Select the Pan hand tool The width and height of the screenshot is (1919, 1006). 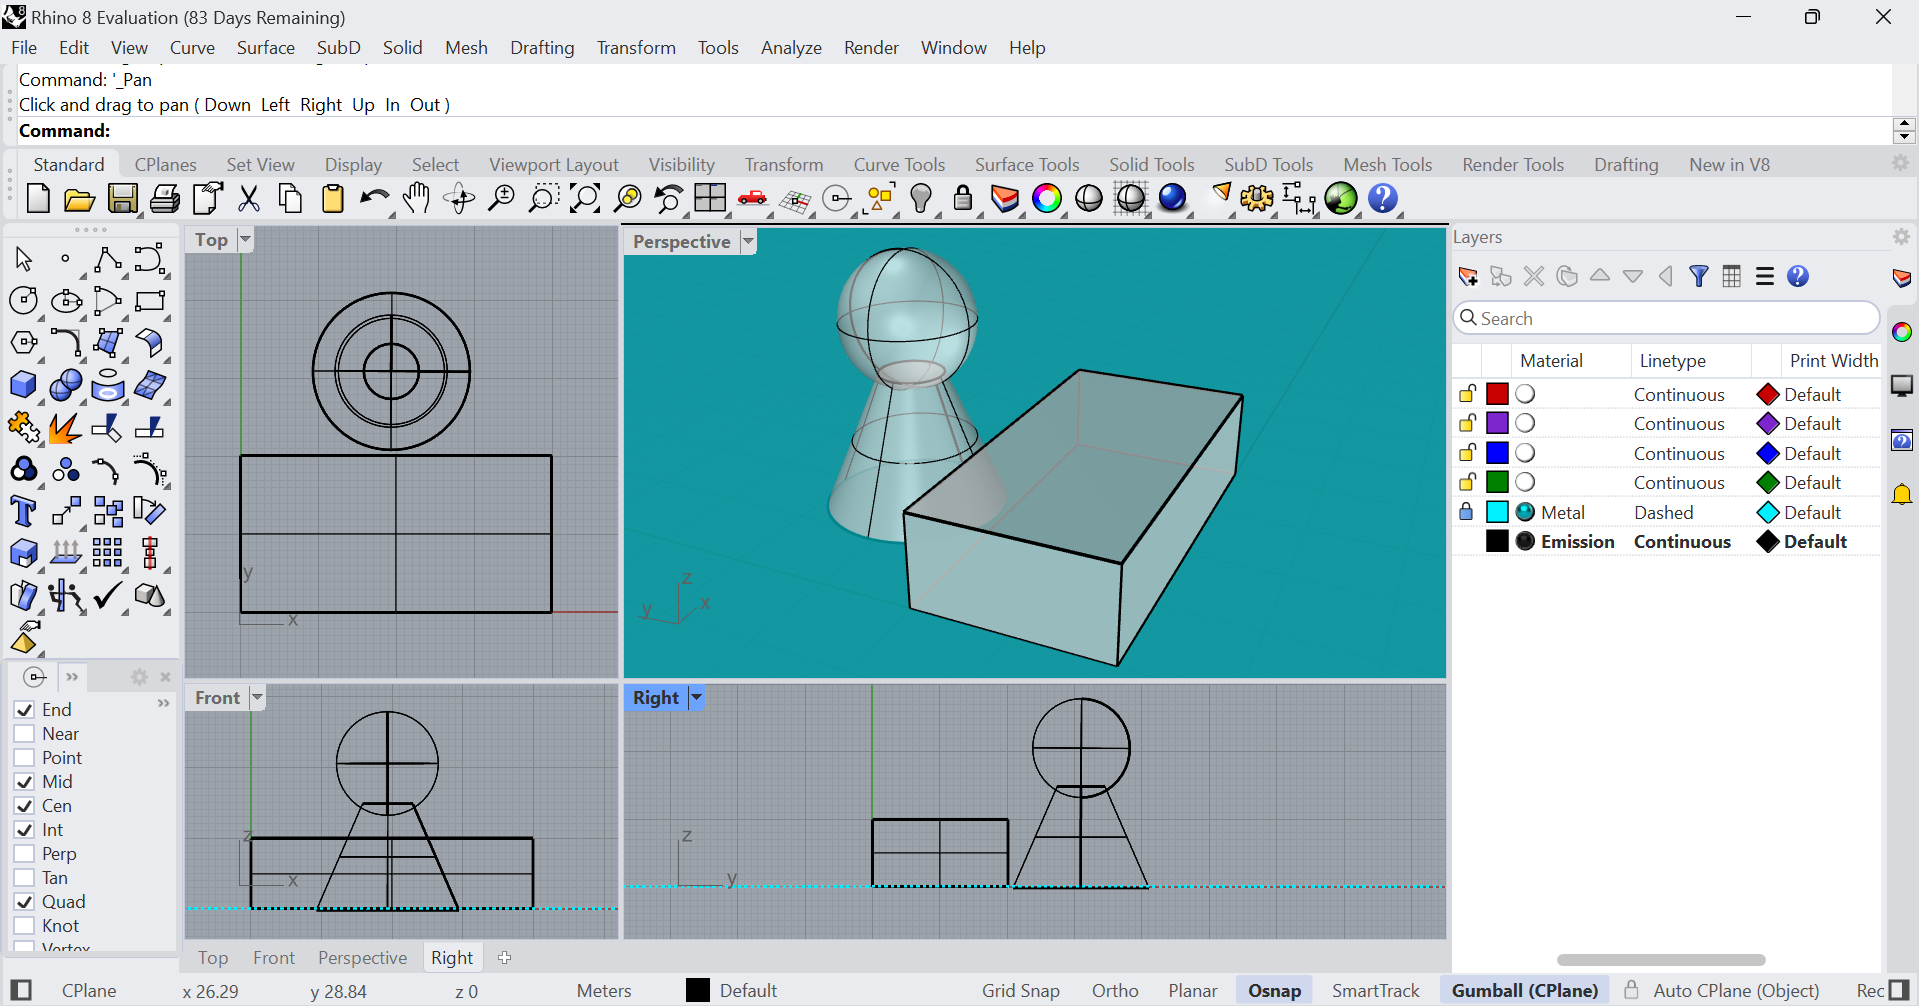click(x=416, y=199)
